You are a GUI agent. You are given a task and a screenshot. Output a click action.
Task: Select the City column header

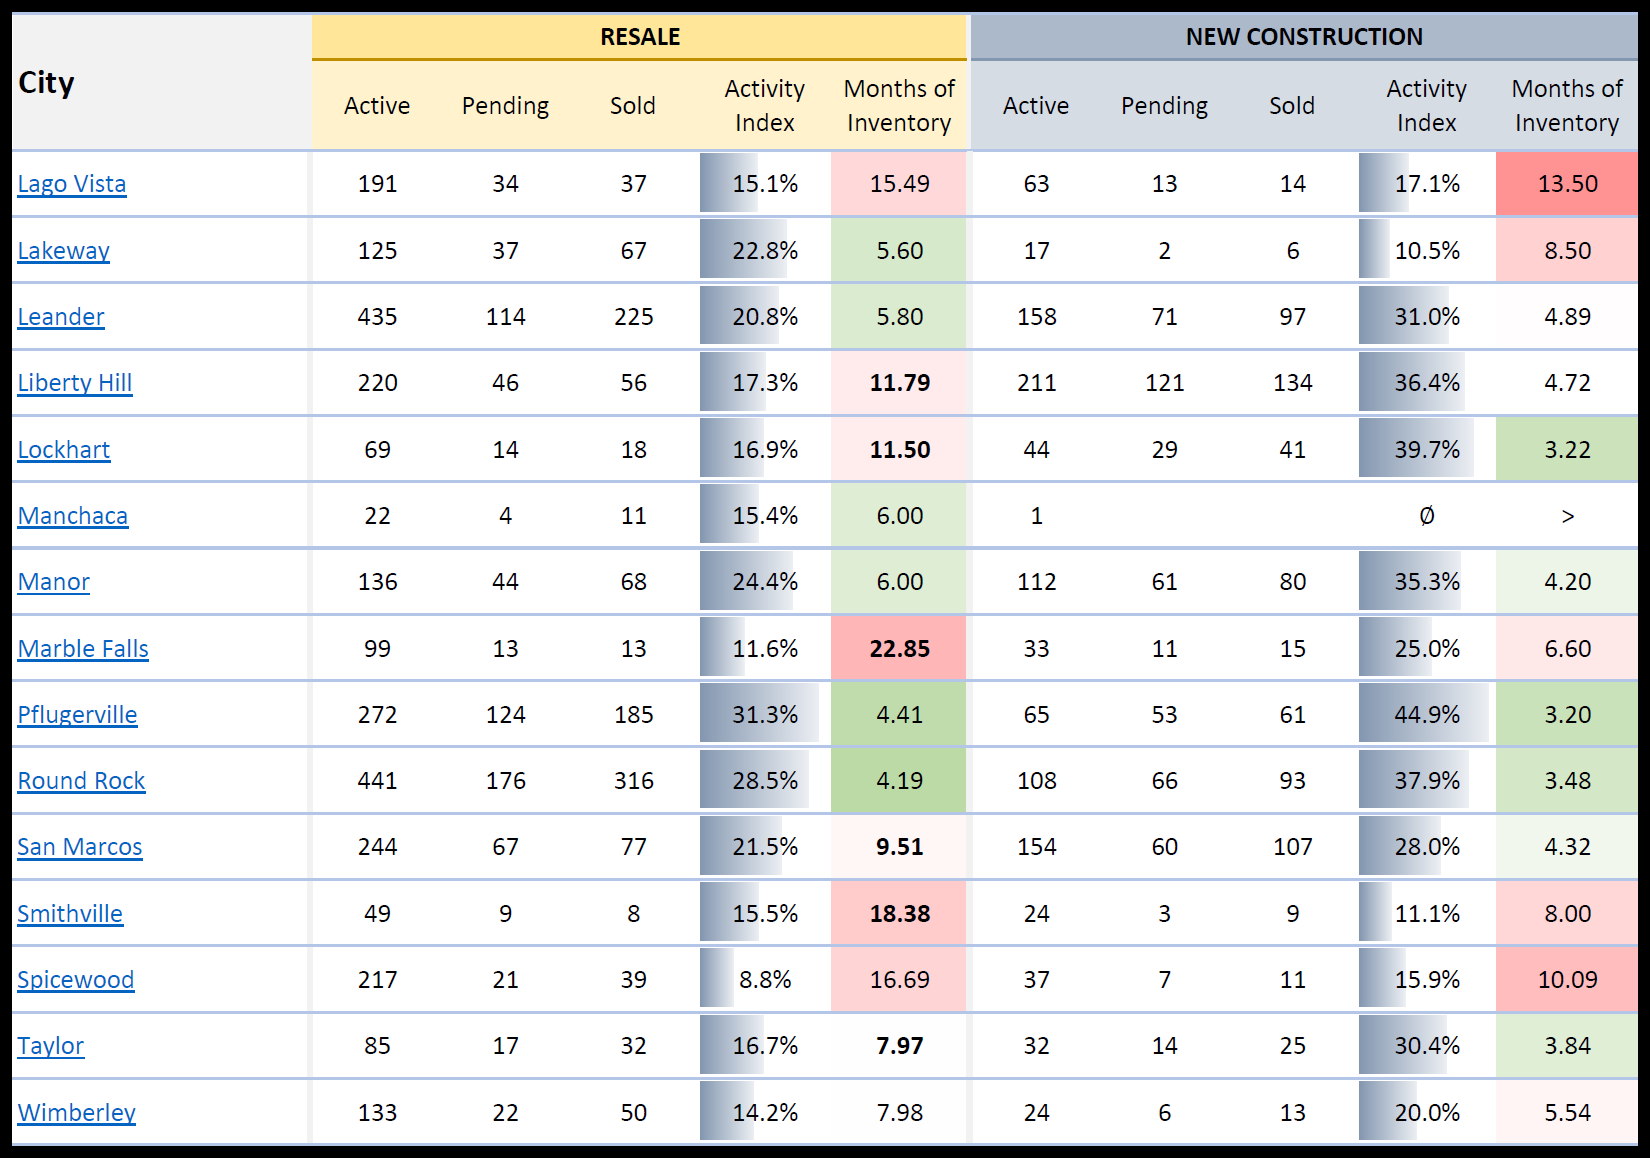(x=47, y=83)
